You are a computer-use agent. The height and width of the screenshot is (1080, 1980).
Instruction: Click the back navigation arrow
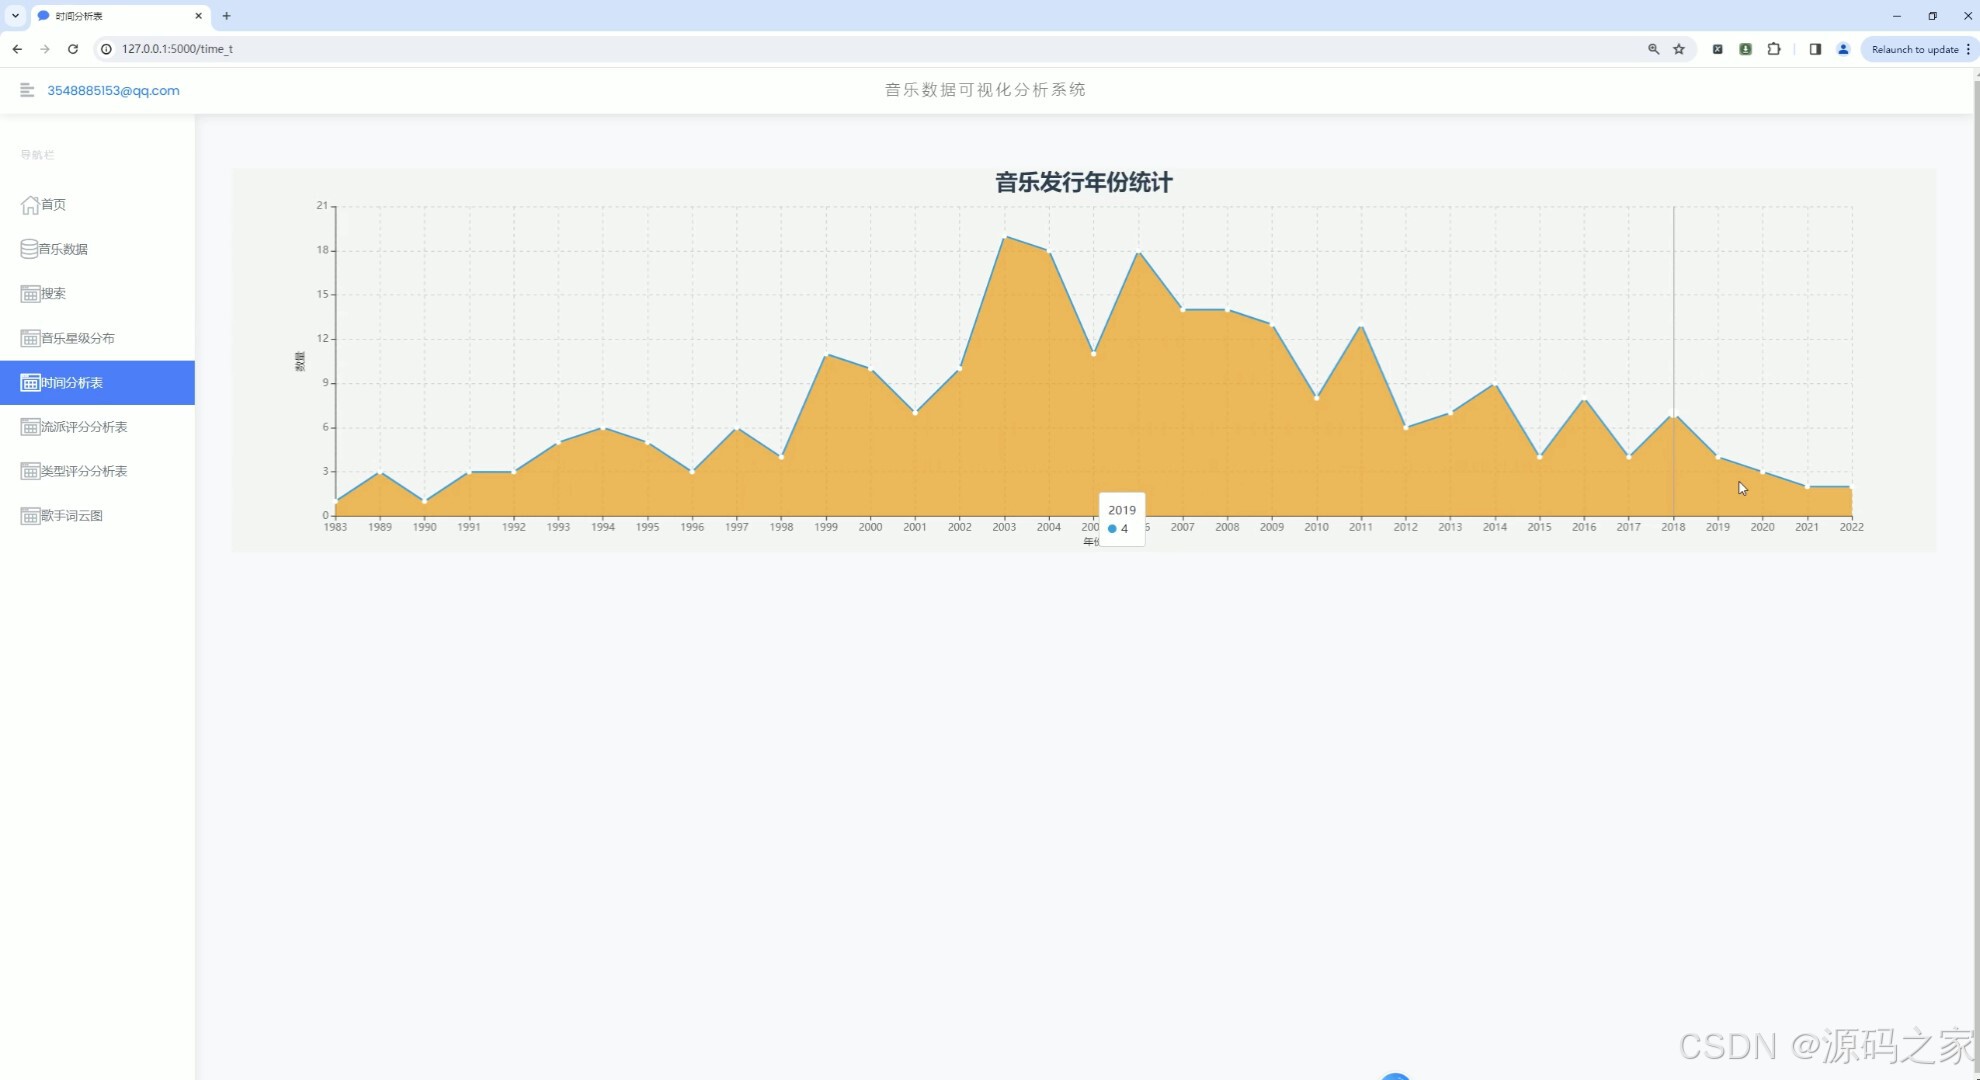click(17, 48)
